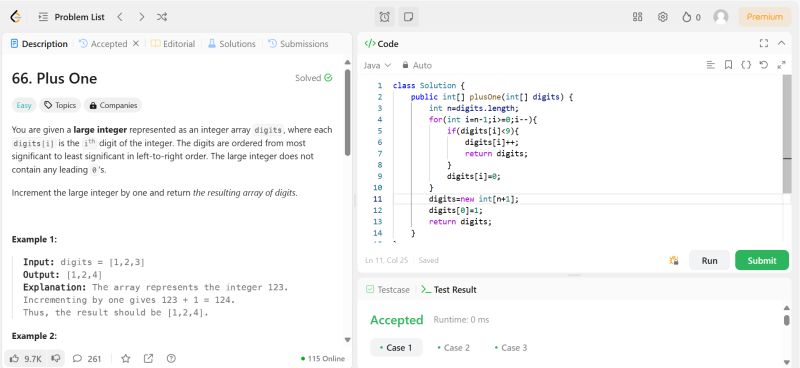Screen dimensions: 800x368
Task: Open the Editorial tab
Action: pos(173,44)
